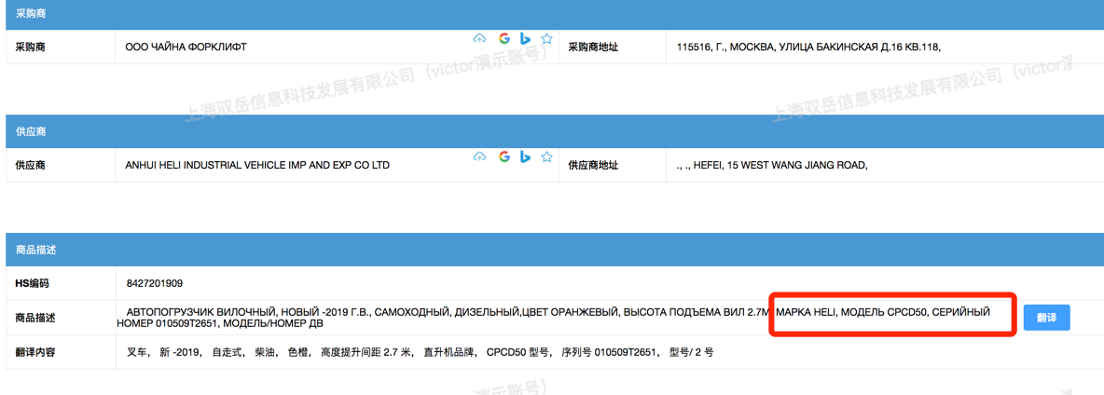Click the 采购商 section header bar
The height and width of the screenshot is (395, 1104).
(552, 14)
